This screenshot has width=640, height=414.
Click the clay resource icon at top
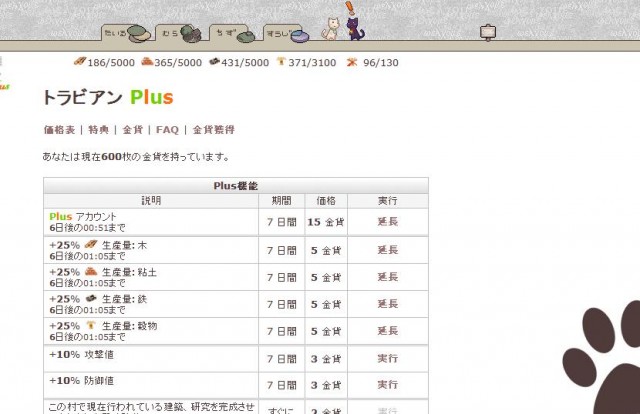point(147,62)
